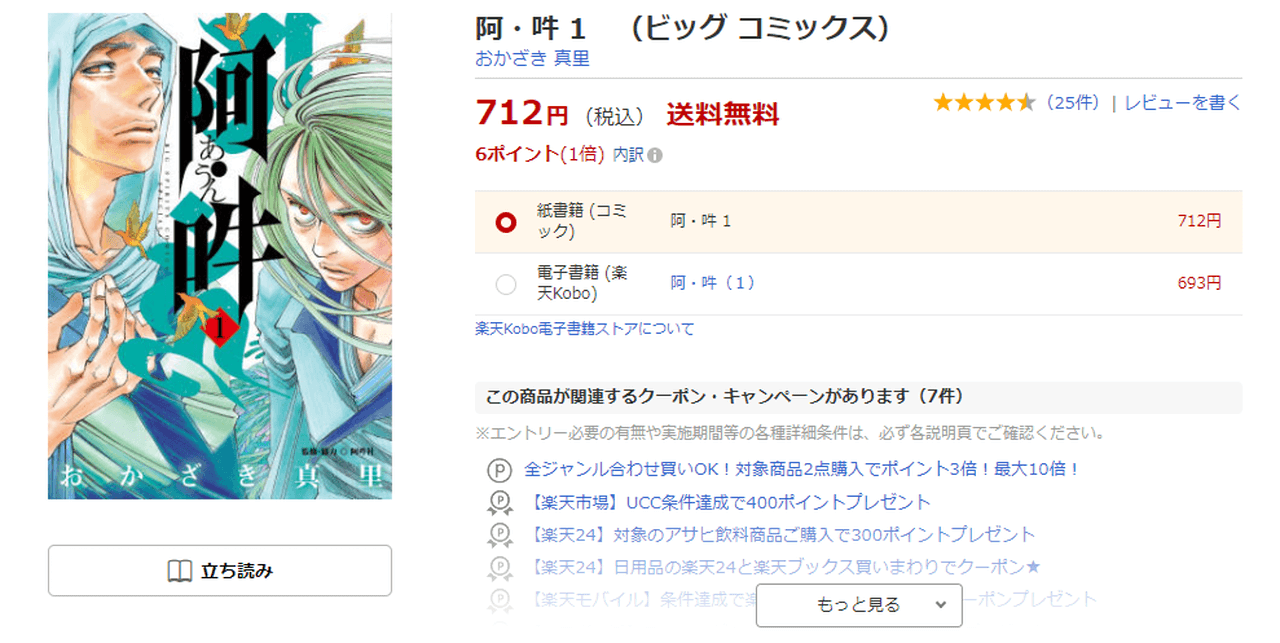This screenshot has width=1280, height=643.
Task: Click the chevron arrow on もっと見る
Action: (940, 605)
